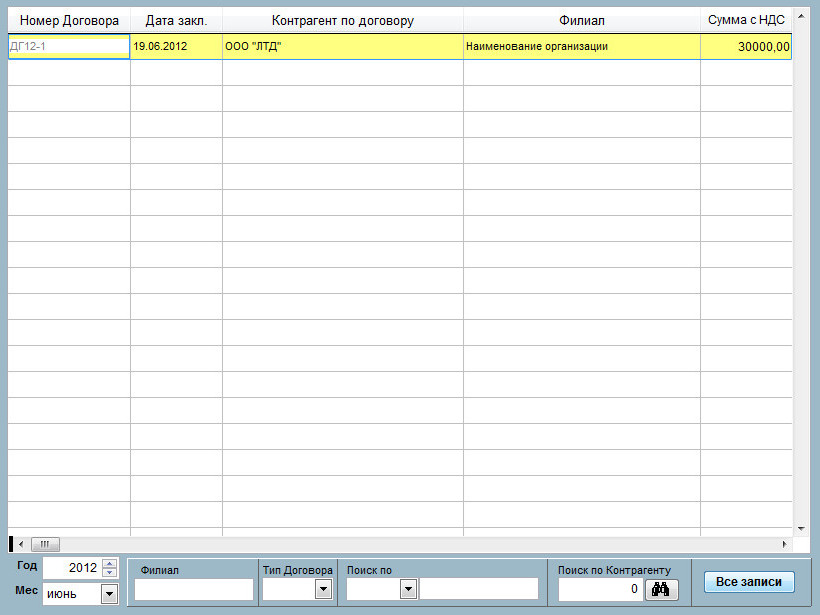The width and height of the screenshot is (820, 615).
Task: Click the horizontal scrollbar thumb
Action: click(45, 544)
